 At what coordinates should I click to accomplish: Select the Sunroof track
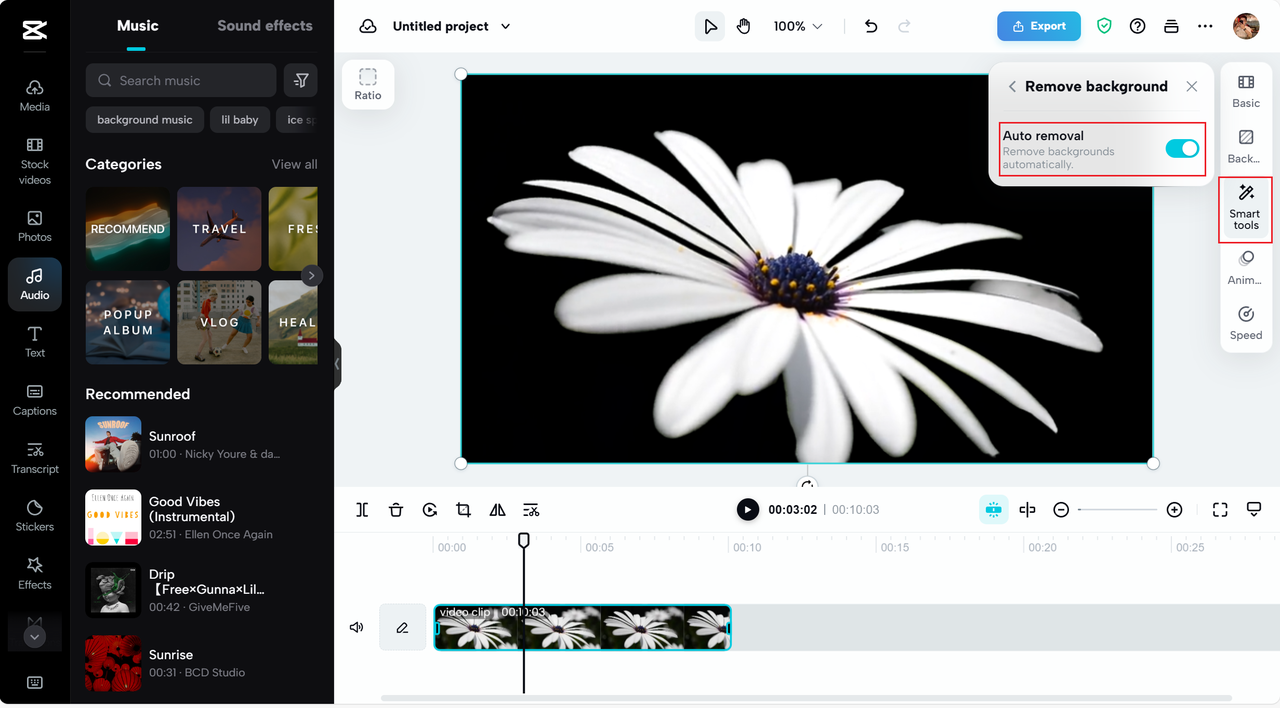click(x=201, y=444)
